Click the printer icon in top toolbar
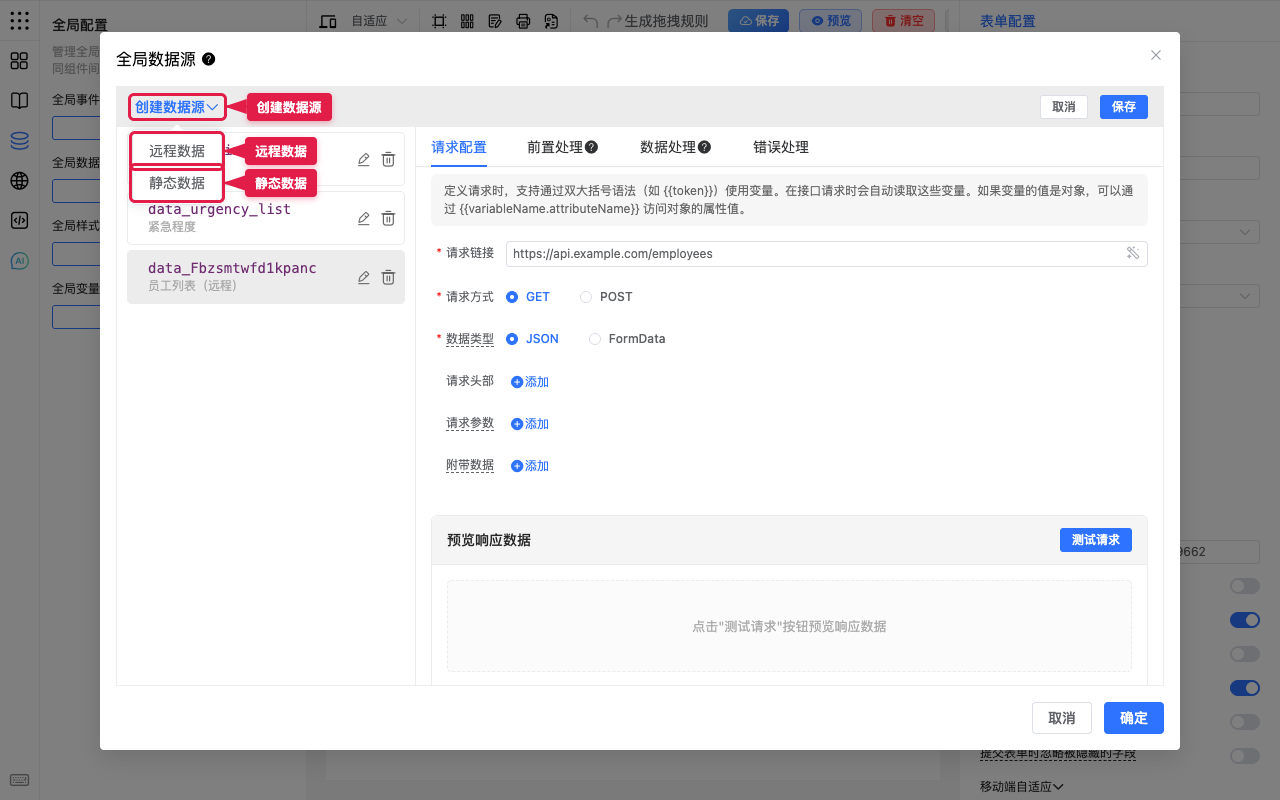Screen dimensions: 1280x800 coord(523,21)
